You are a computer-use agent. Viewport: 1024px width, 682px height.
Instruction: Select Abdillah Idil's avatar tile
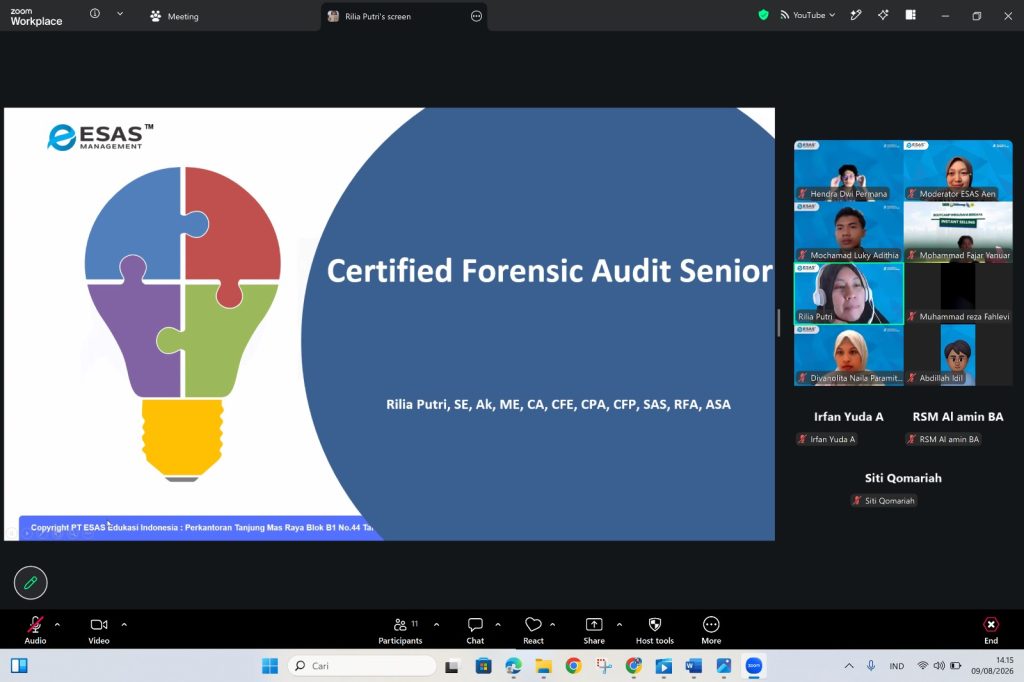coord(958,355)
